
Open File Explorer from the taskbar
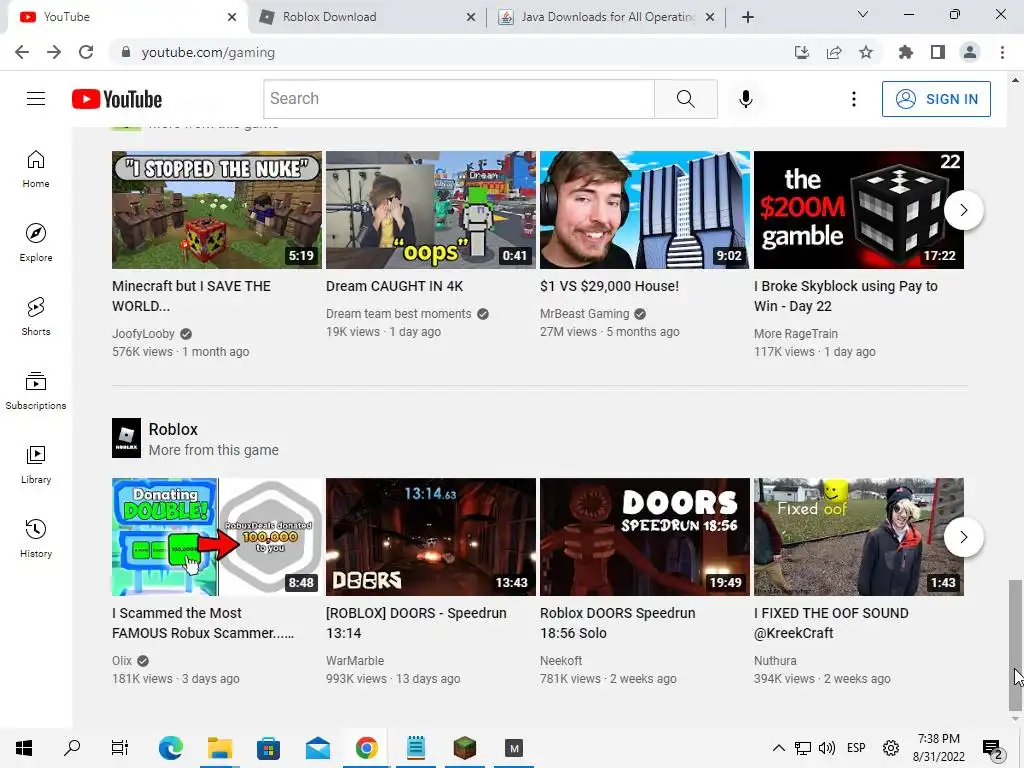[220, 748]
